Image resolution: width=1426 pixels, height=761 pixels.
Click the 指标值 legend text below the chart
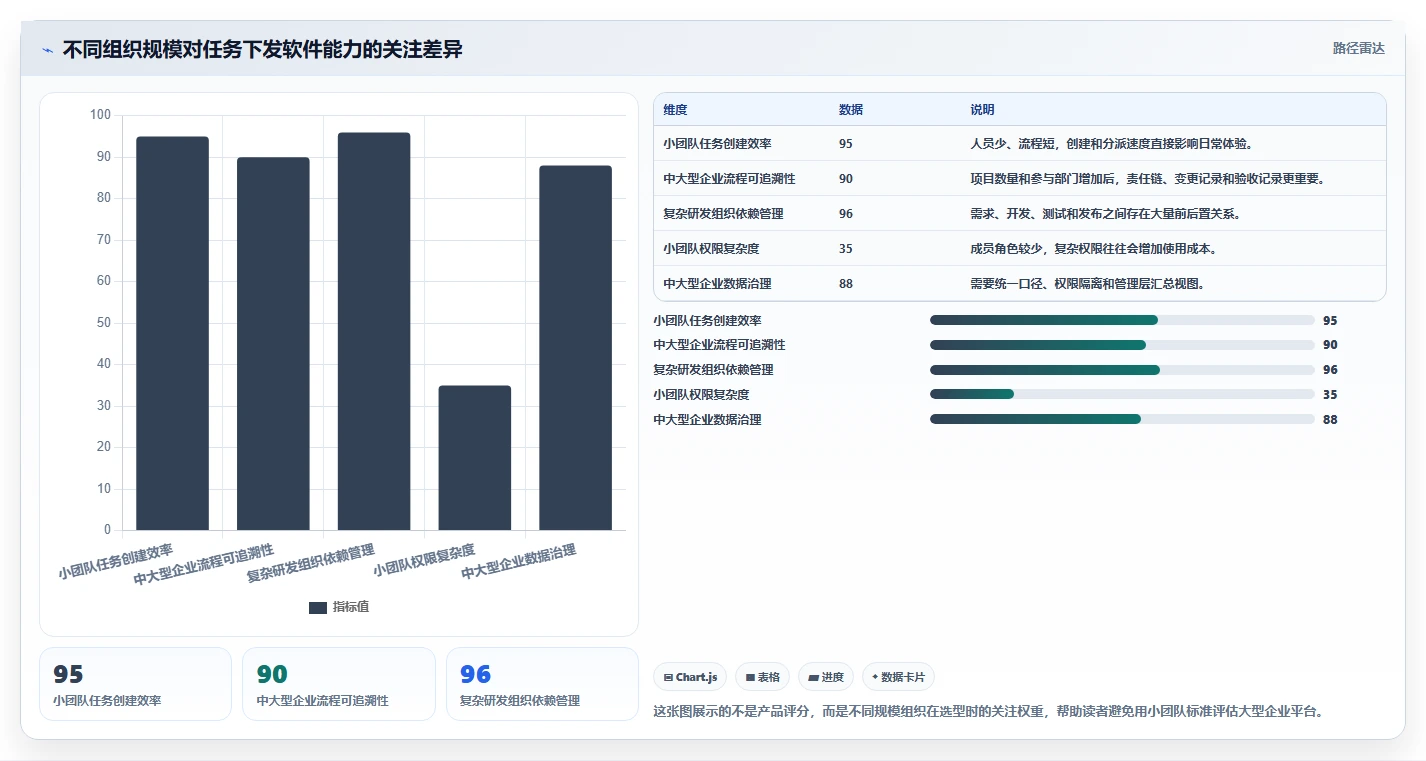(x=351, y=607)
